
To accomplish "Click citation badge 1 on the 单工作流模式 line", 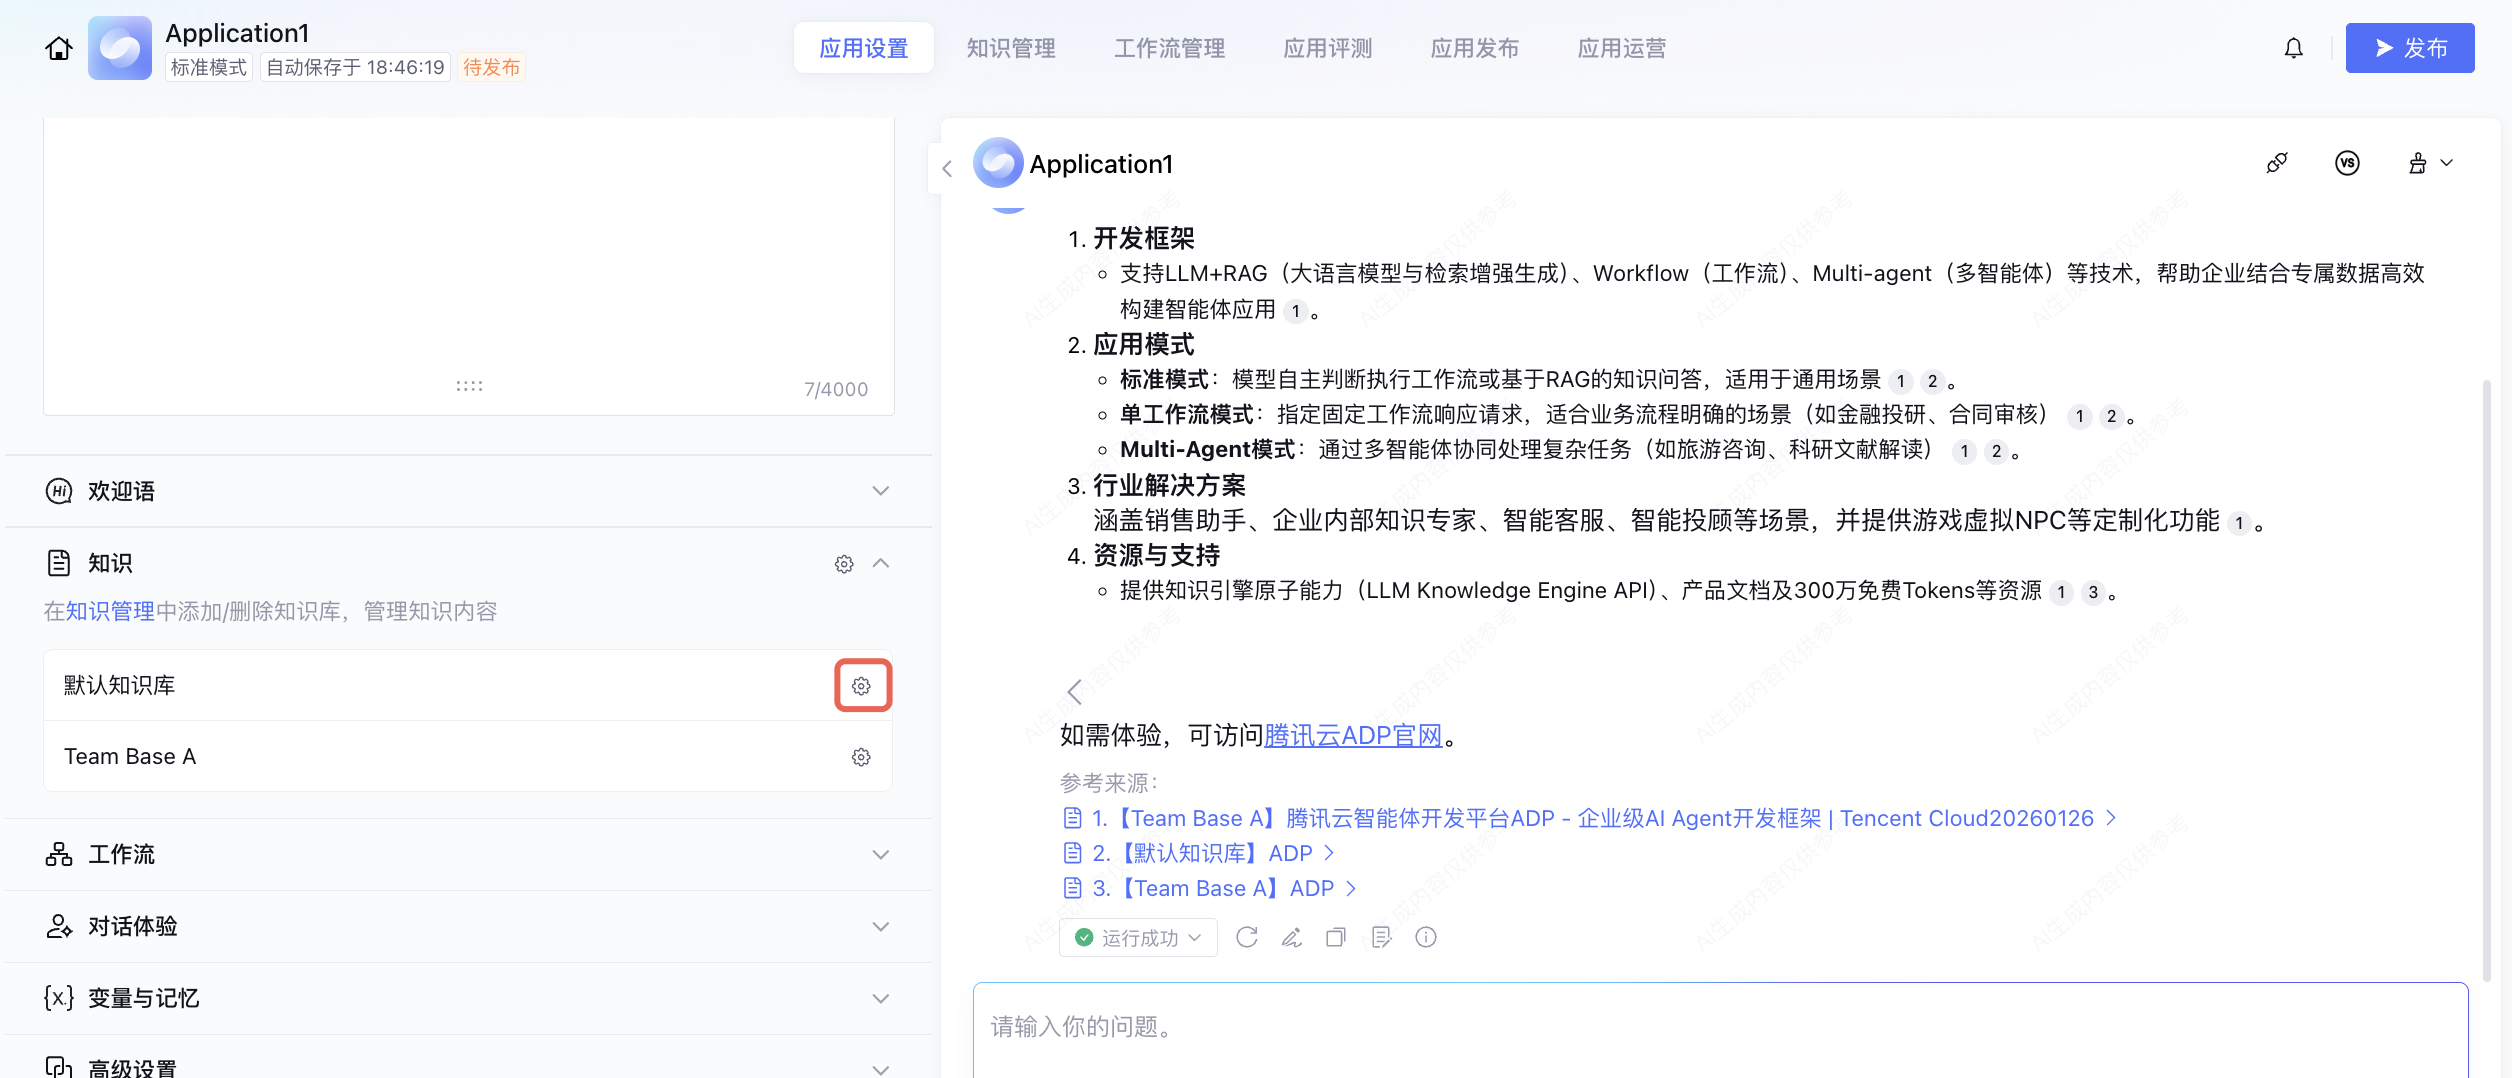I will pyautogui.click(x=2080, y=416).
